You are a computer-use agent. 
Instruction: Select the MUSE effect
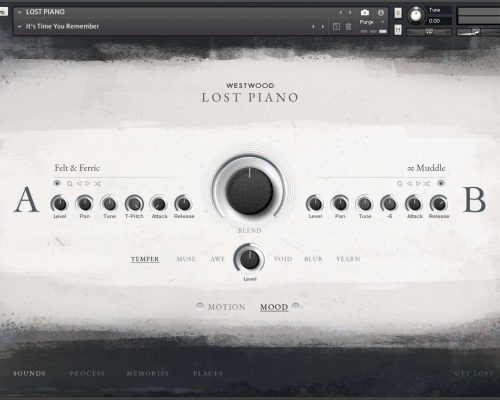[x=186, y=259]
